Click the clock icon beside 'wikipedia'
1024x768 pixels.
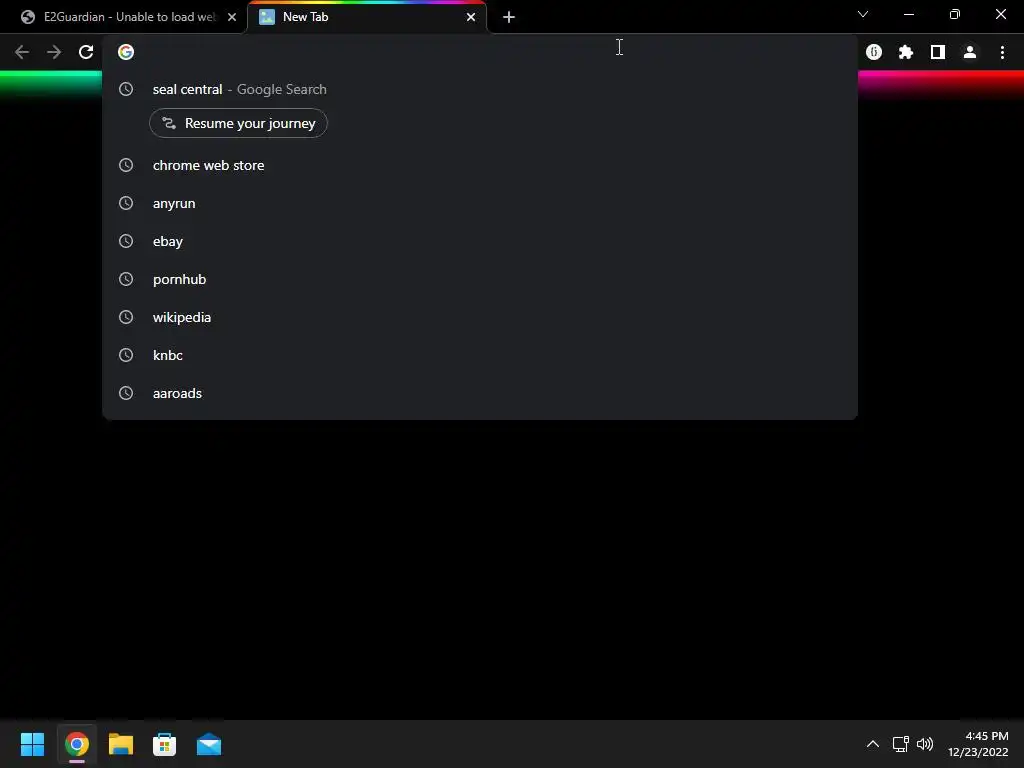pyautogui.click(x=126, y=317)
